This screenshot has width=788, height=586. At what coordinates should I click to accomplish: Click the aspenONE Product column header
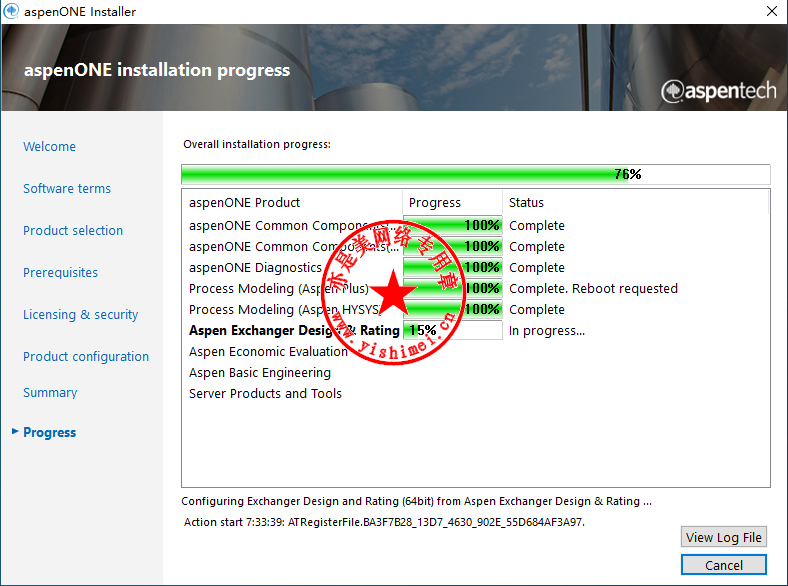[x=244, y=203]
